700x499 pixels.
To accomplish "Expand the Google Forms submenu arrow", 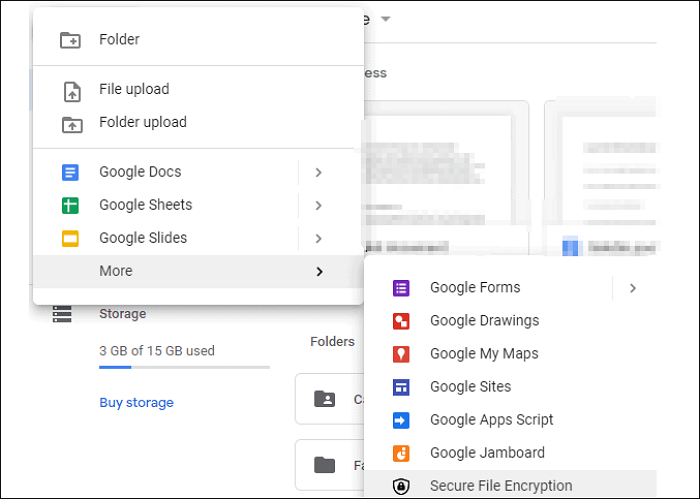I will pyautogui.click(x=633, y=288).
